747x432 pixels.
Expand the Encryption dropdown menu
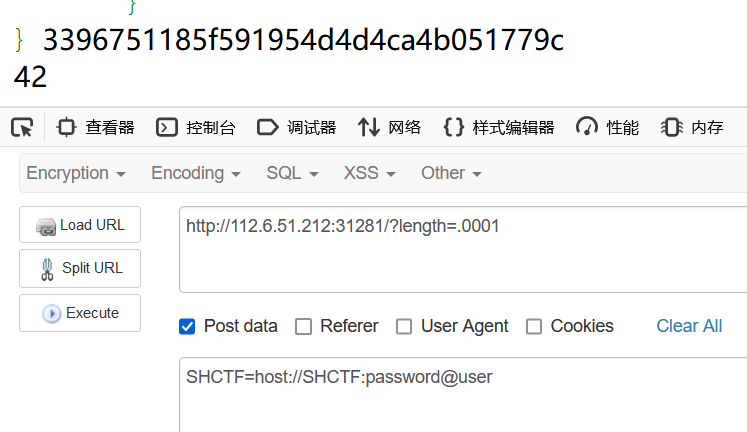pyautogui.click(x=76, y=173)
